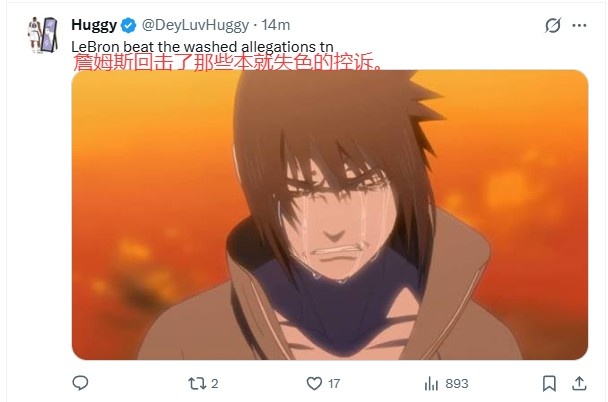
Task: Open the three-dot more options menu
Action: [x=579, y=26]
